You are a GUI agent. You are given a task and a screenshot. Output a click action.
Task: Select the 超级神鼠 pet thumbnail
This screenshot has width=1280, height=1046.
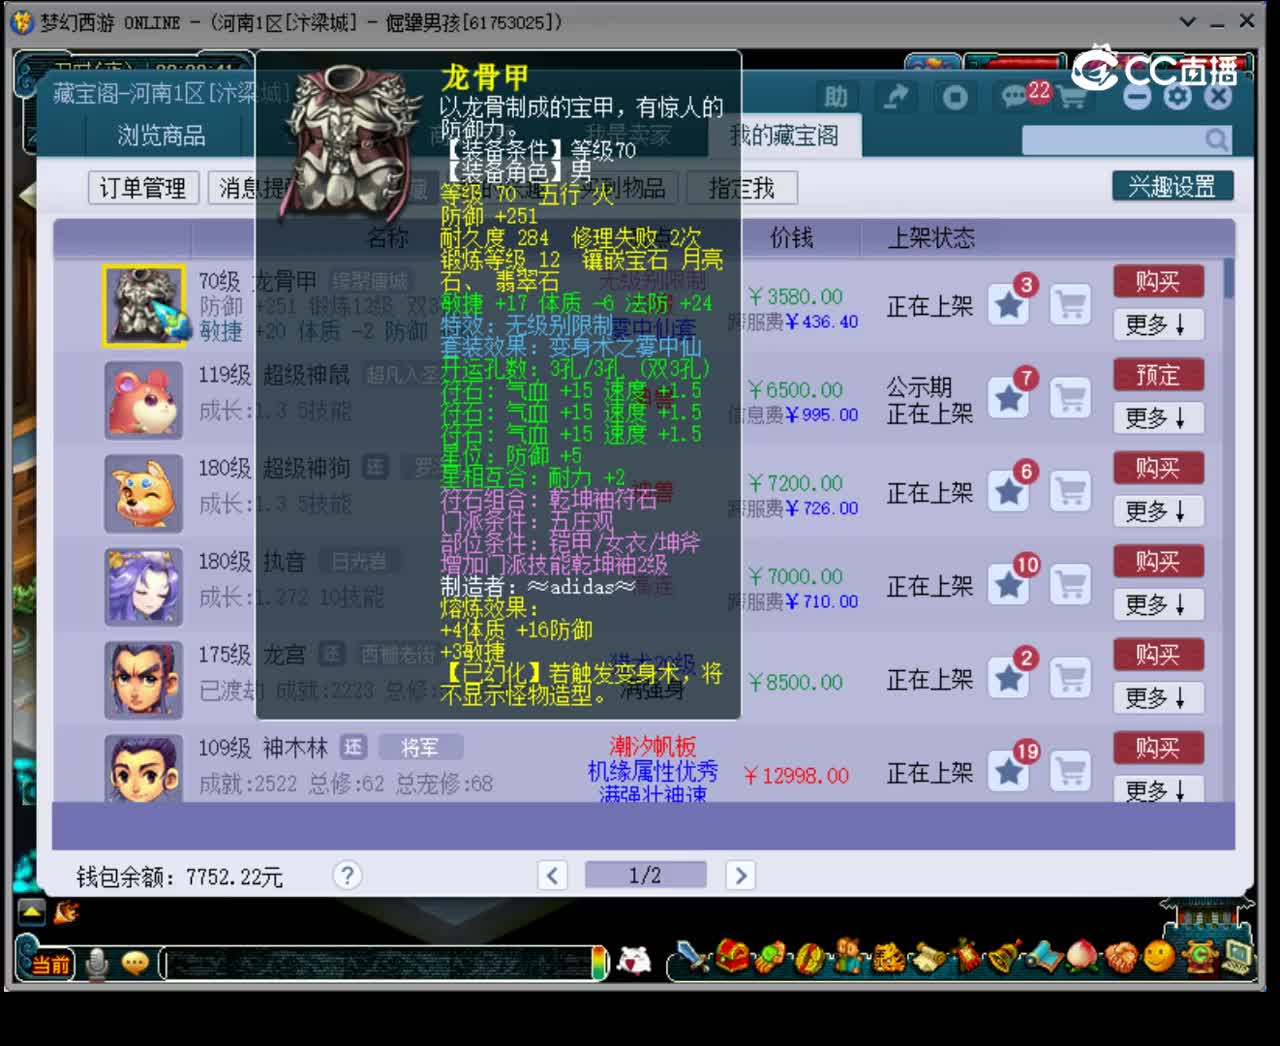tap(144, 400)
